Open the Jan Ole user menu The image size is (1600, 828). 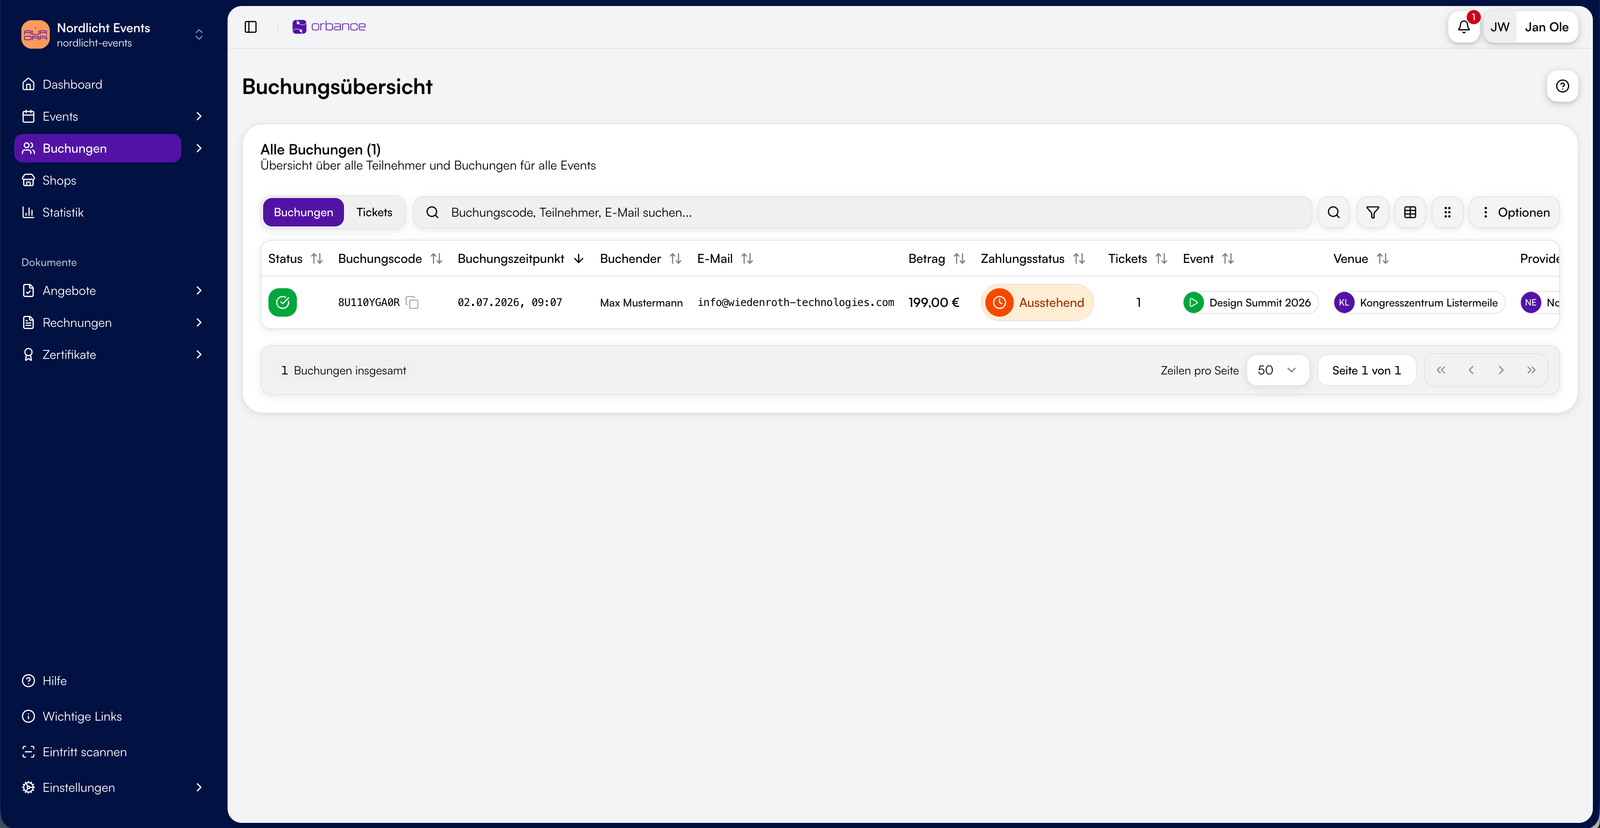[1530, 27]
